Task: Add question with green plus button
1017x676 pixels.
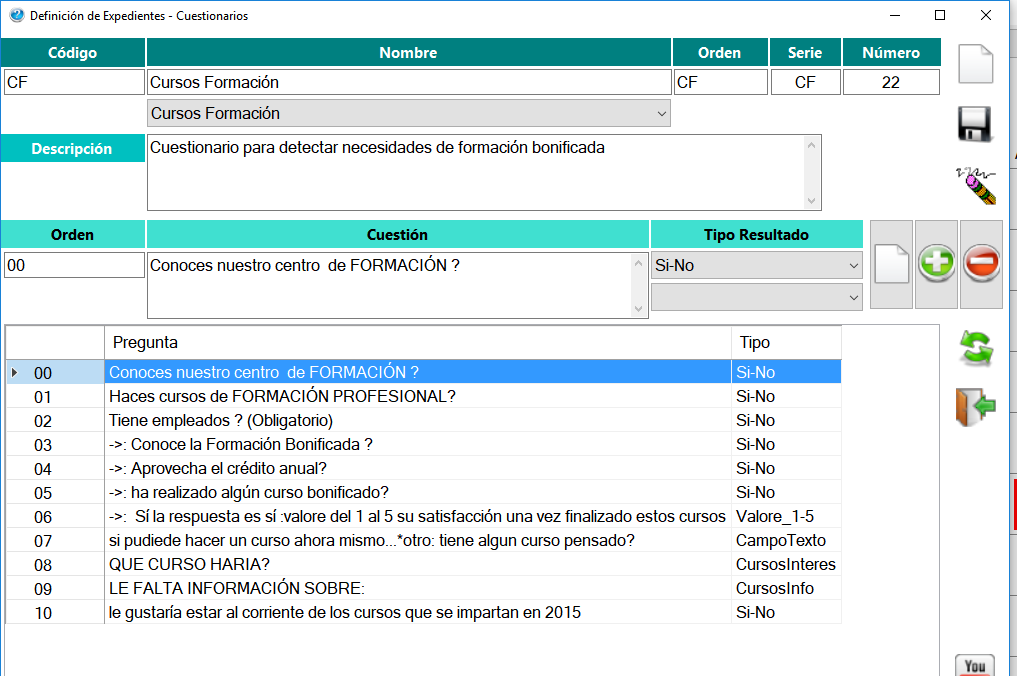Action: pyautogui.click(x=937, y=263)
